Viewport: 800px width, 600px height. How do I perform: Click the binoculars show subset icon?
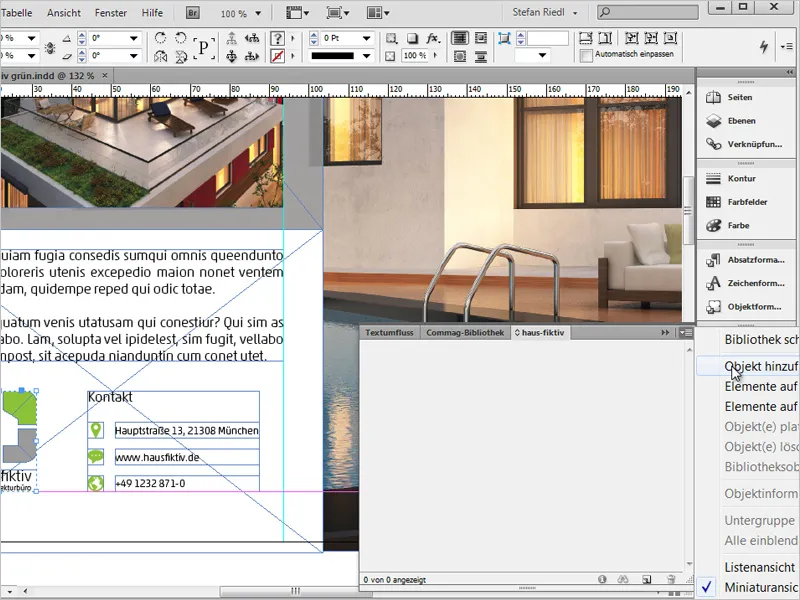point(622,579)
